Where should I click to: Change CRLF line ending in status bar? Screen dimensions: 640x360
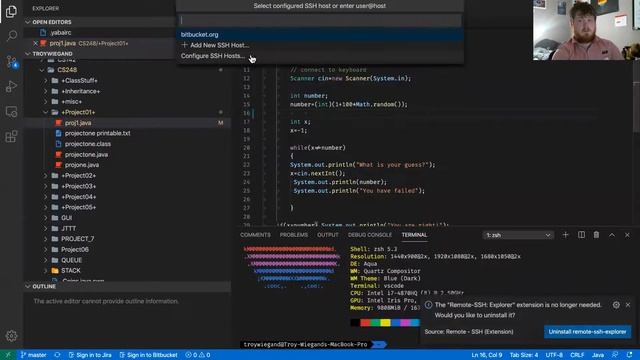tap(577, 355)
